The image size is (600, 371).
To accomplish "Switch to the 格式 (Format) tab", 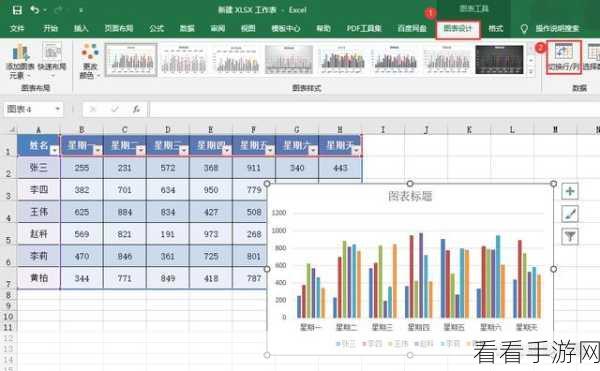I will 496,28.
